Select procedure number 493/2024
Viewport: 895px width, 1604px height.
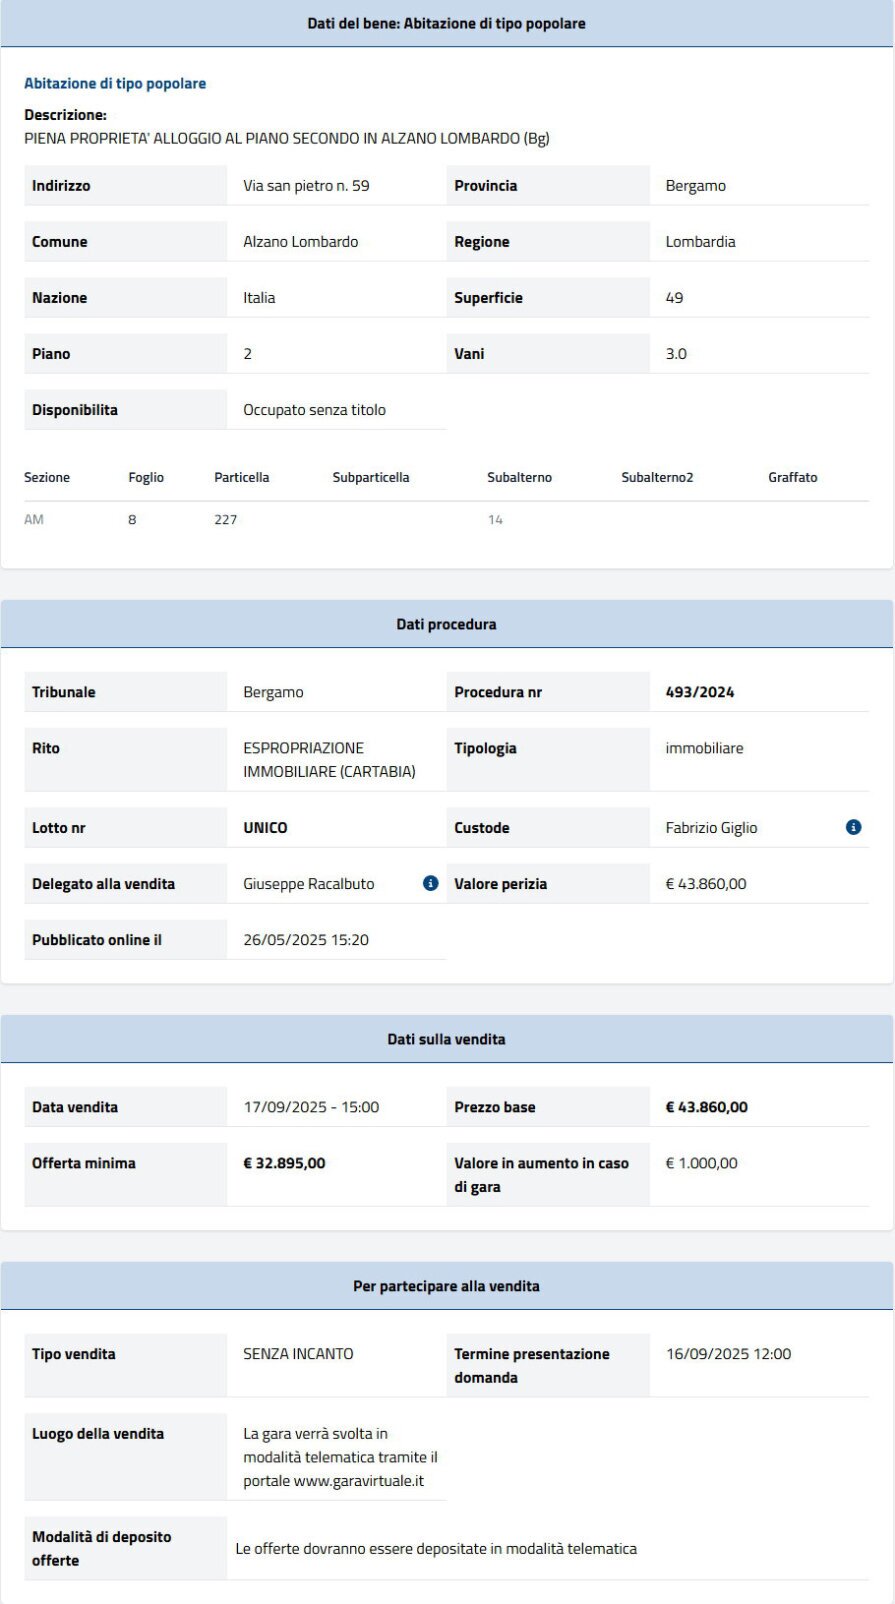point(700,692)
